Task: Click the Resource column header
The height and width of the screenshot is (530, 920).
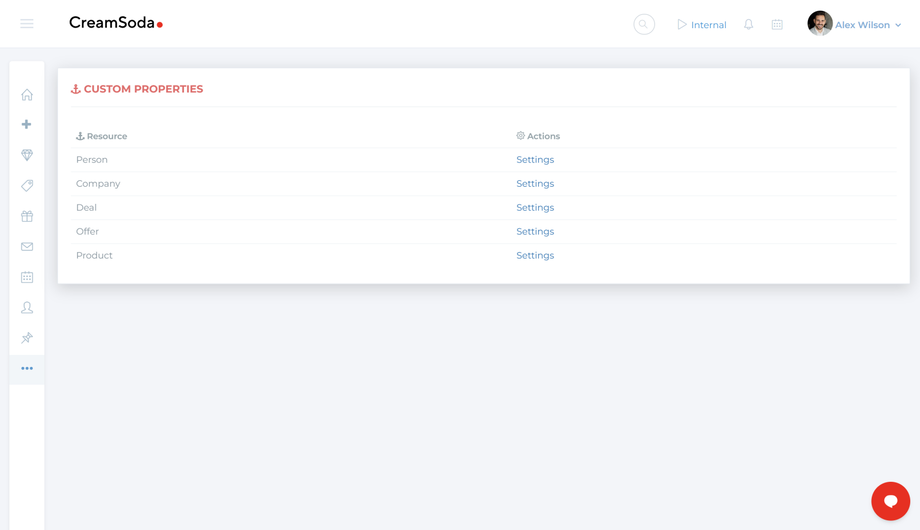Action: tap(102, 136)
